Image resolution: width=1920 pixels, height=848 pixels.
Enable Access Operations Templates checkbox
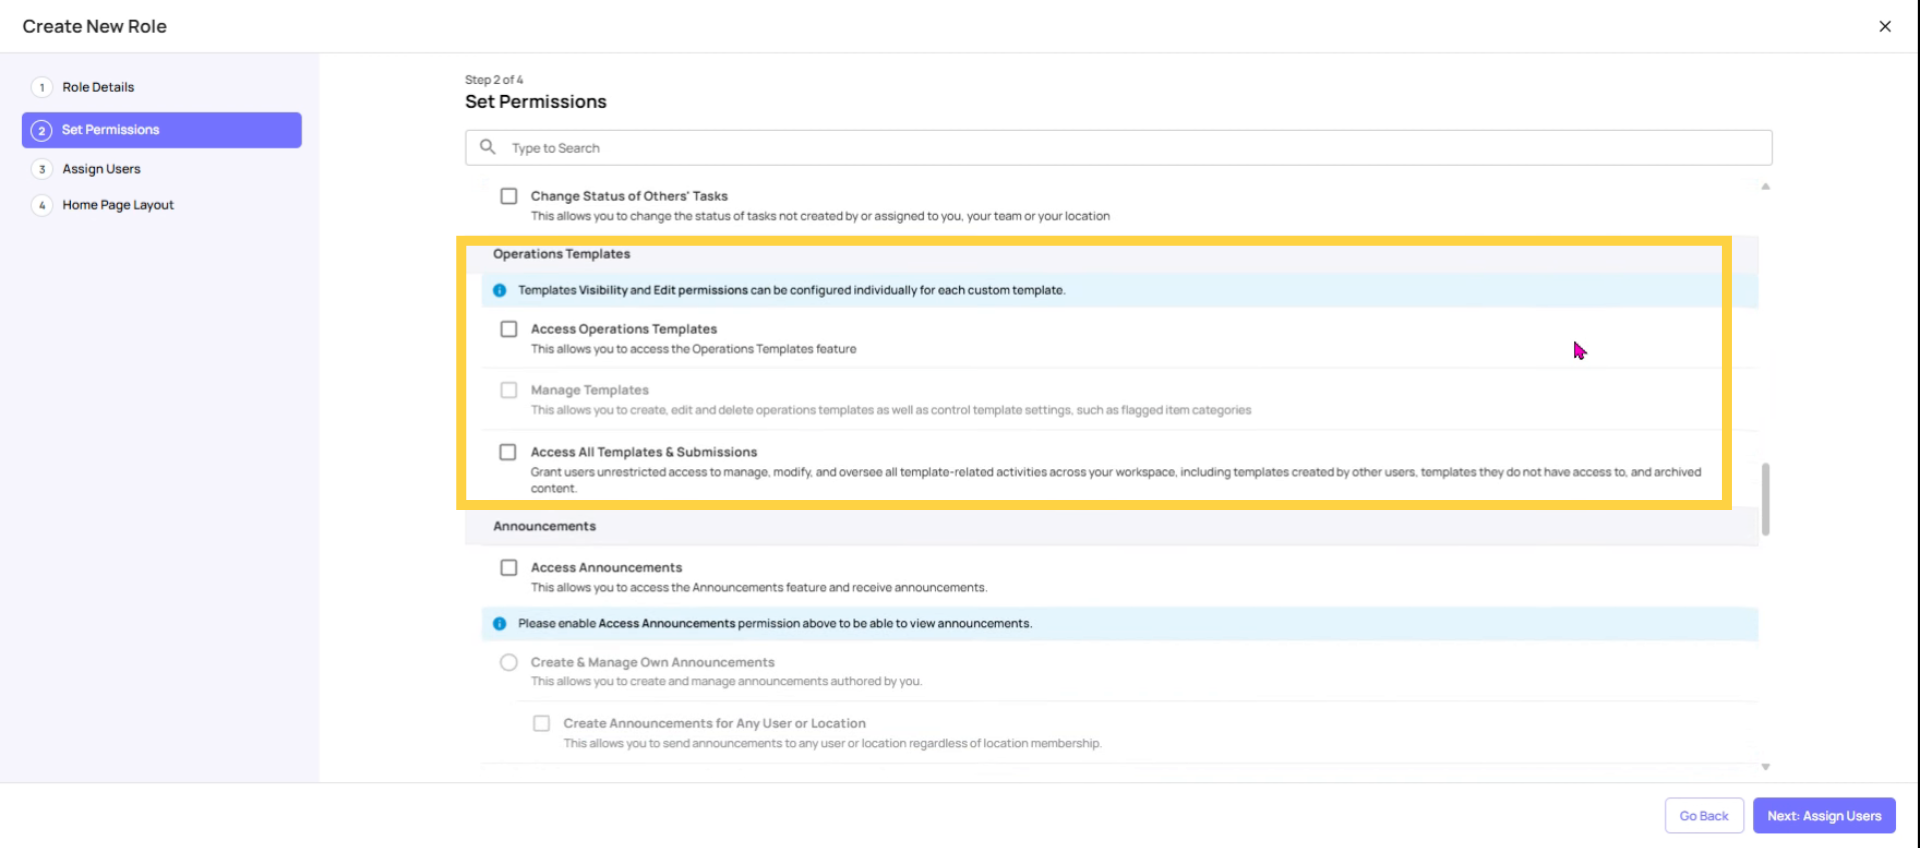(509, 329)
